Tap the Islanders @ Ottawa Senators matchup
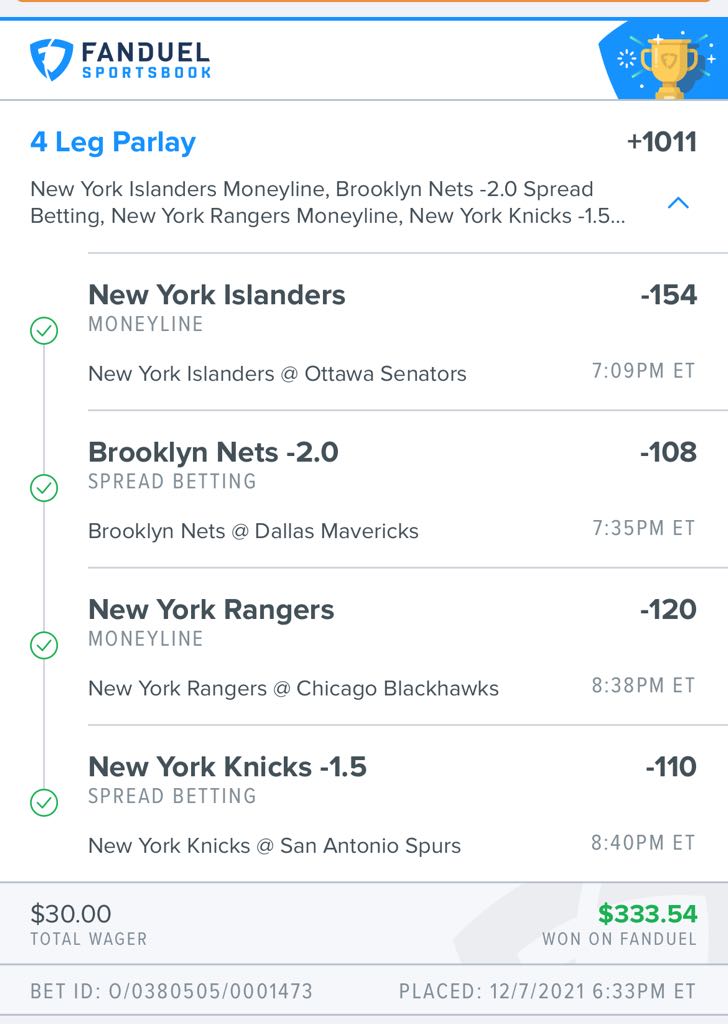The height and width of the screenshot is (1024, 728). 277,374
